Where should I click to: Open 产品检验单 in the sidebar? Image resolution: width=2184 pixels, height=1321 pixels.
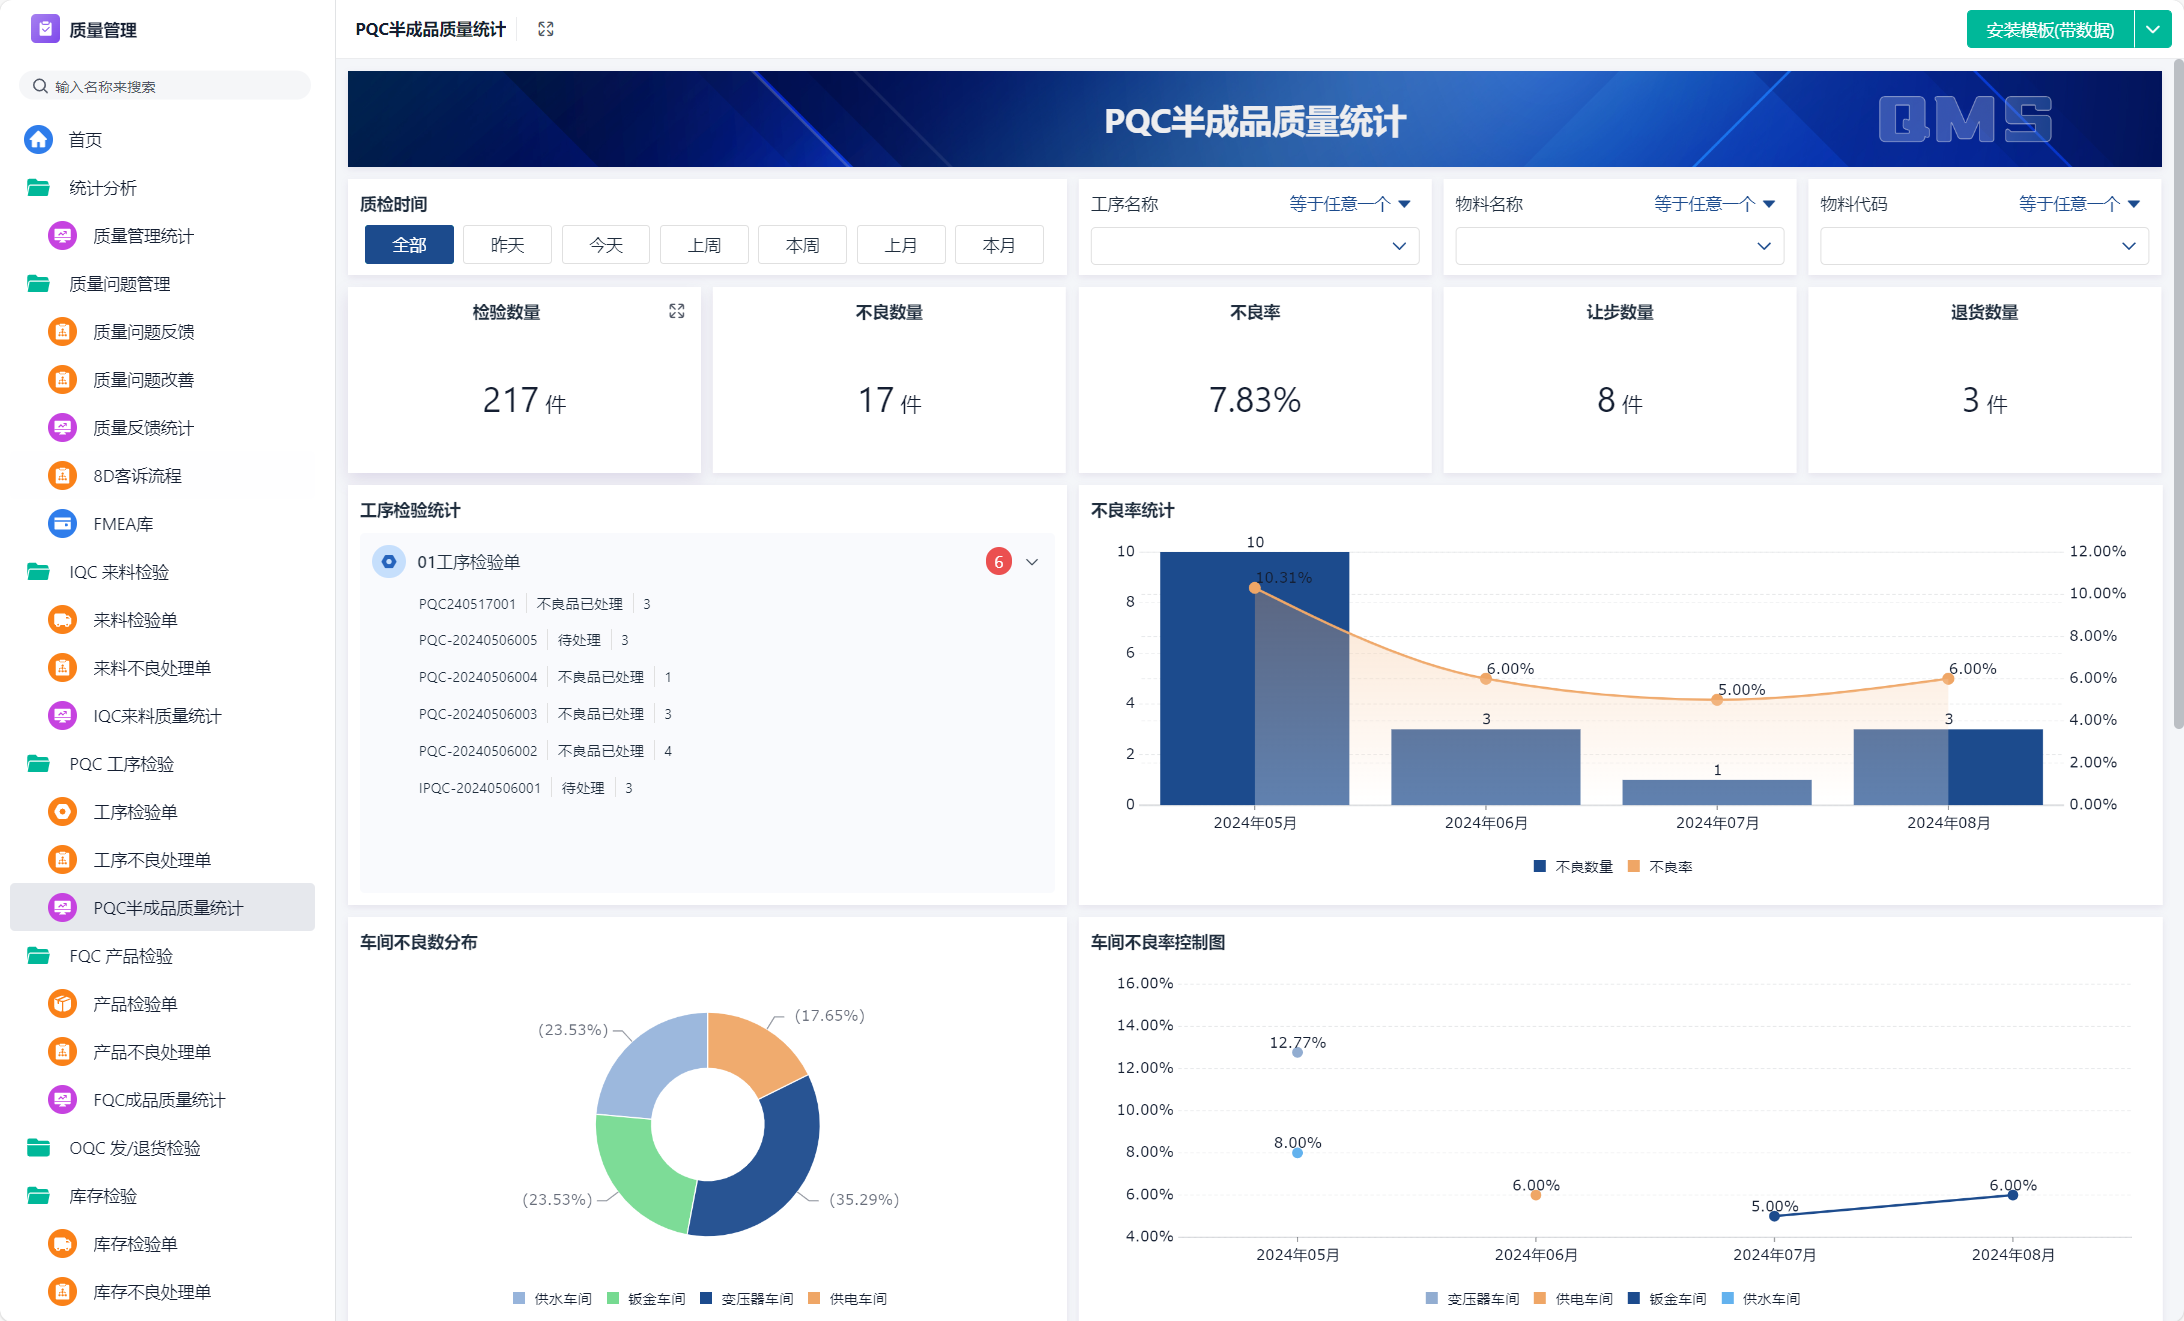click(135, 1004)
